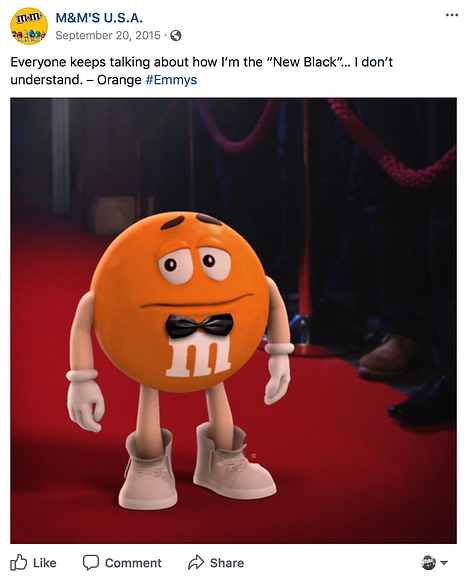Image resolution: width=468 pixels, height=579 pixels.
Task: Follow the #Emmys hashtag link
Action: tap(171, 80)
